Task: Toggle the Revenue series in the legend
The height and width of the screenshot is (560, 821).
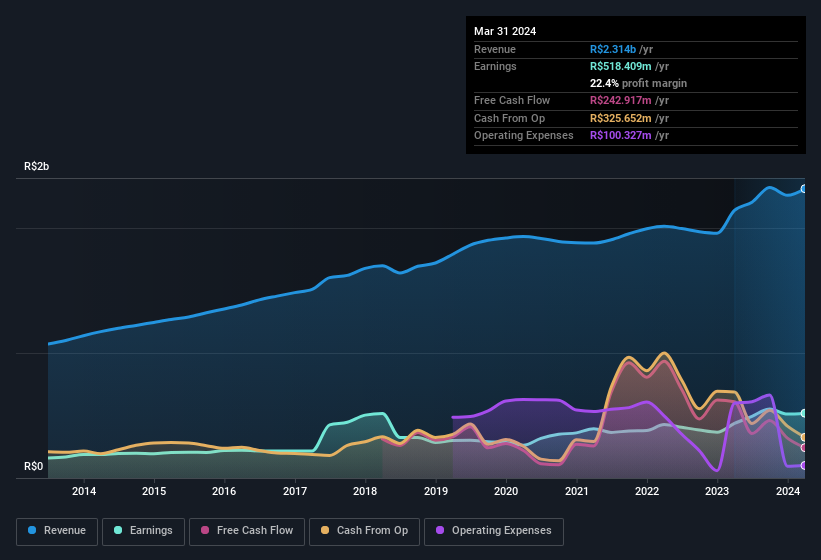Action: 58,531
